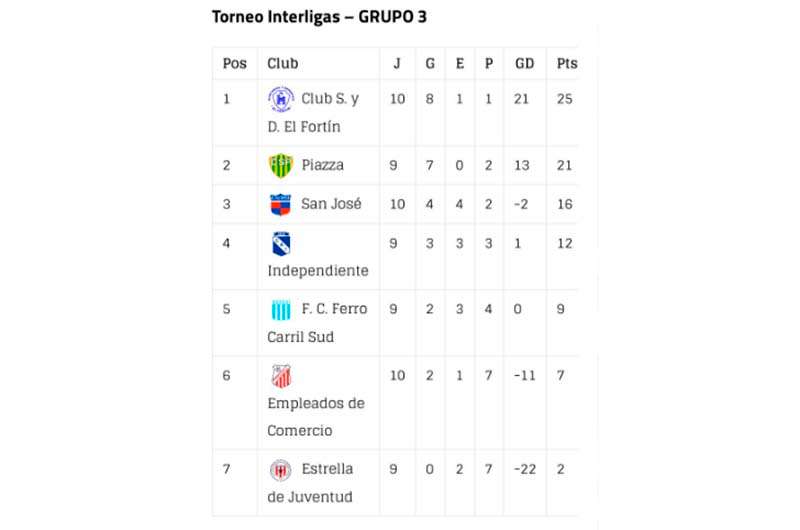Image resolution: width=800 pixels, height=530 pixels.
Task: Open the San José team name
Action: (x=331, y=204)
